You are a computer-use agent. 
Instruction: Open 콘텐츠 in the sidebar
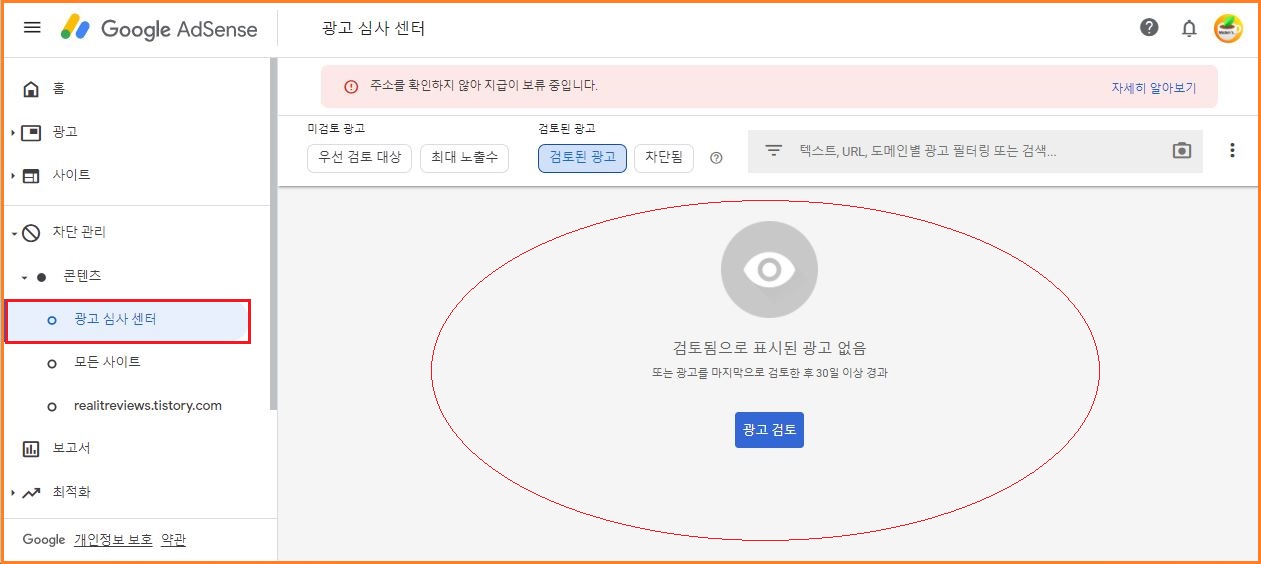click(x=83, y=276)
